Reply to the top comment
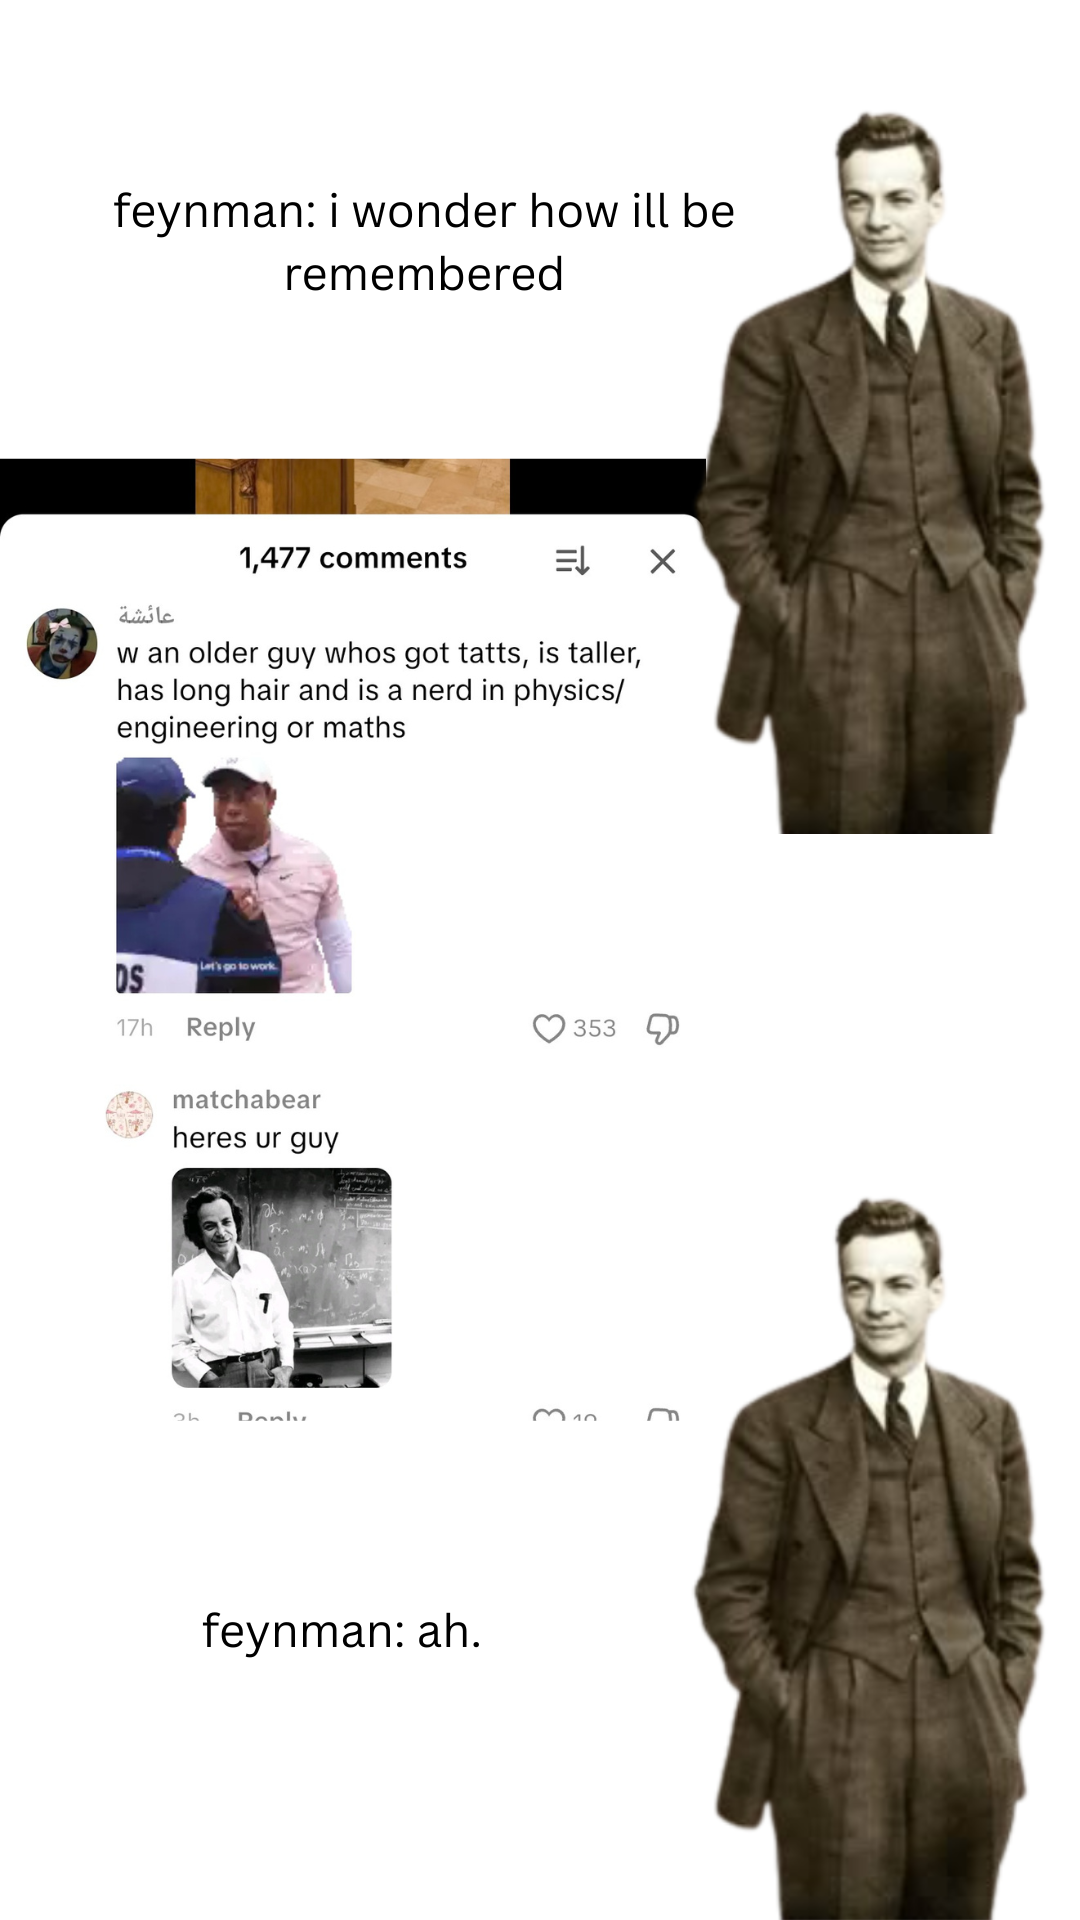The width and height of the screenshot is (1080, 1920). point(220,1027)
